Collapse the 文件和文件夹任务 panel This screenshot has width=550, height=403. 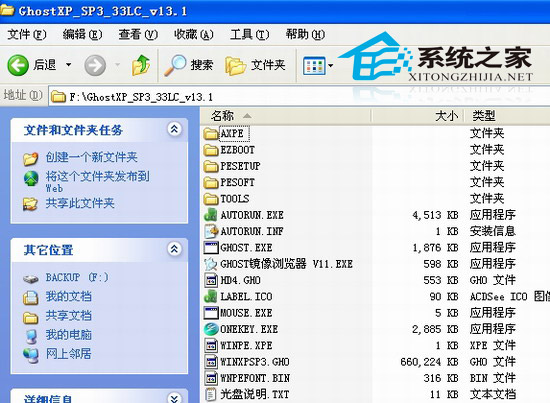174,129
